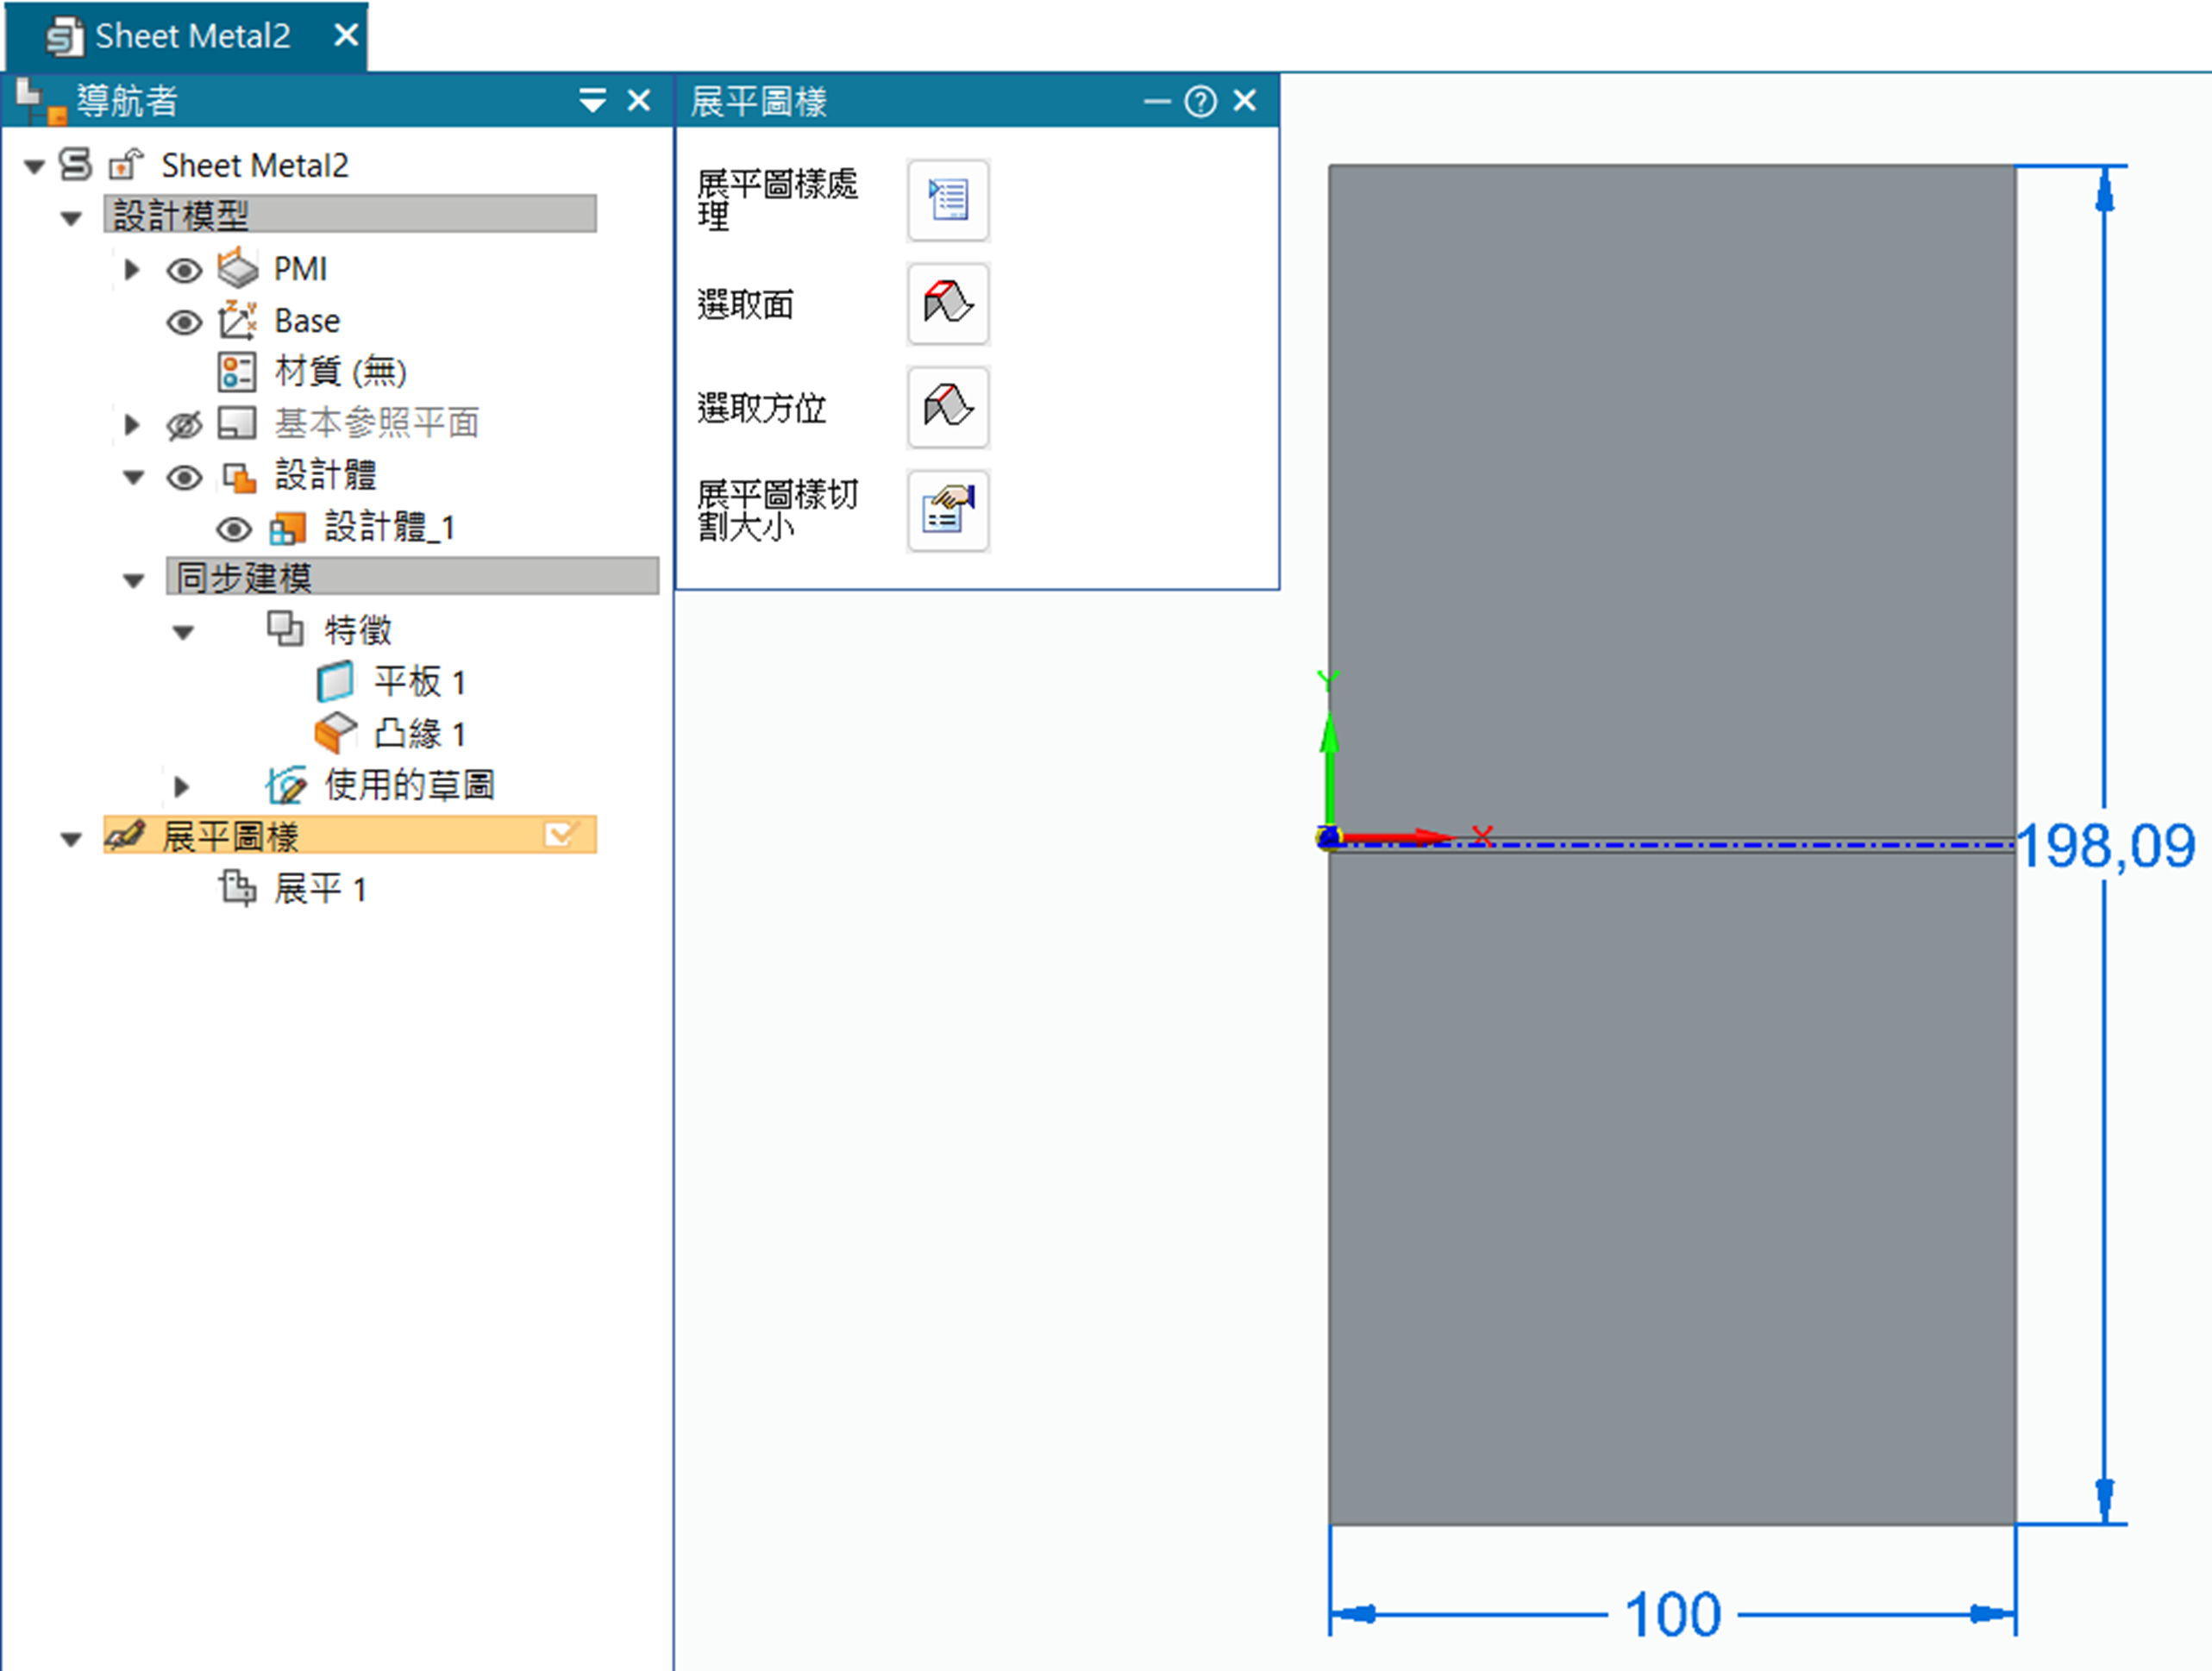
Task: Toggle visibility eye of PMI
Action: 184,270
